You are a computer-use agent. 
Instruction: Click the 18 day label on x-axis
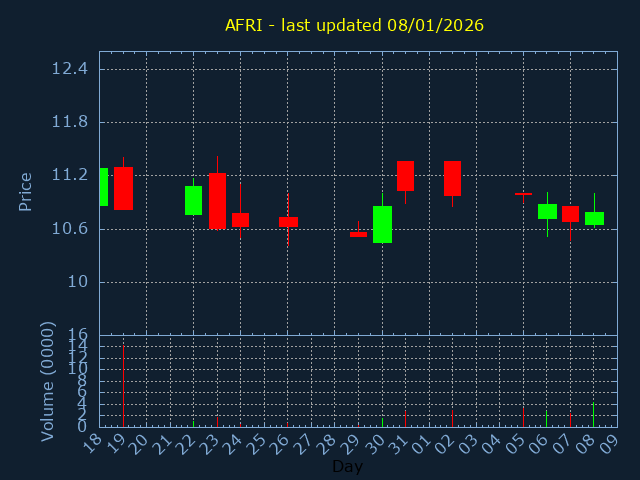pos(95,445)
